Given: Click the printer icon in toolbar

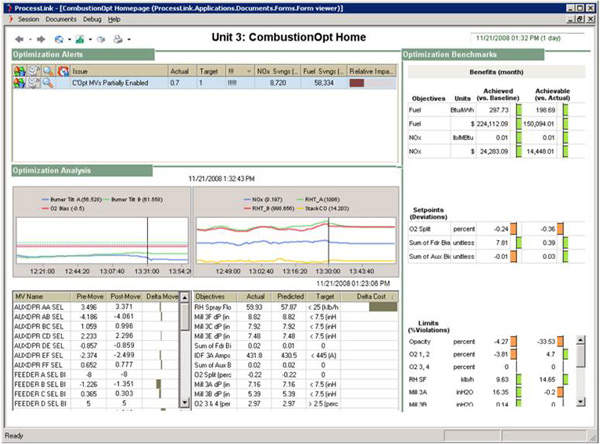Looking at the screenshot, I should 118,39.
